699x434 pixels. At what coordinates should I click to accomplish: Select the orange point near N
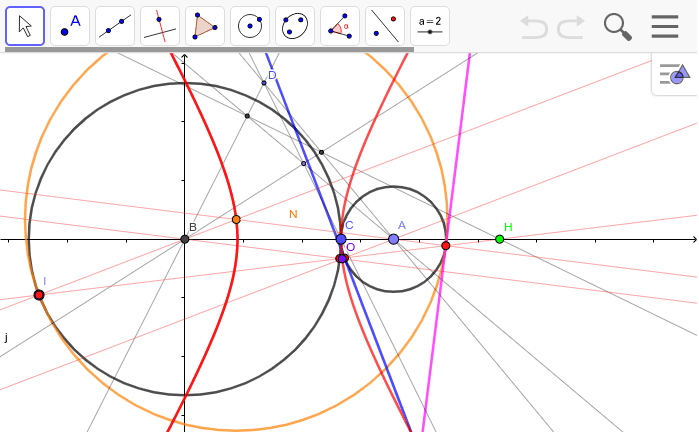236,219
